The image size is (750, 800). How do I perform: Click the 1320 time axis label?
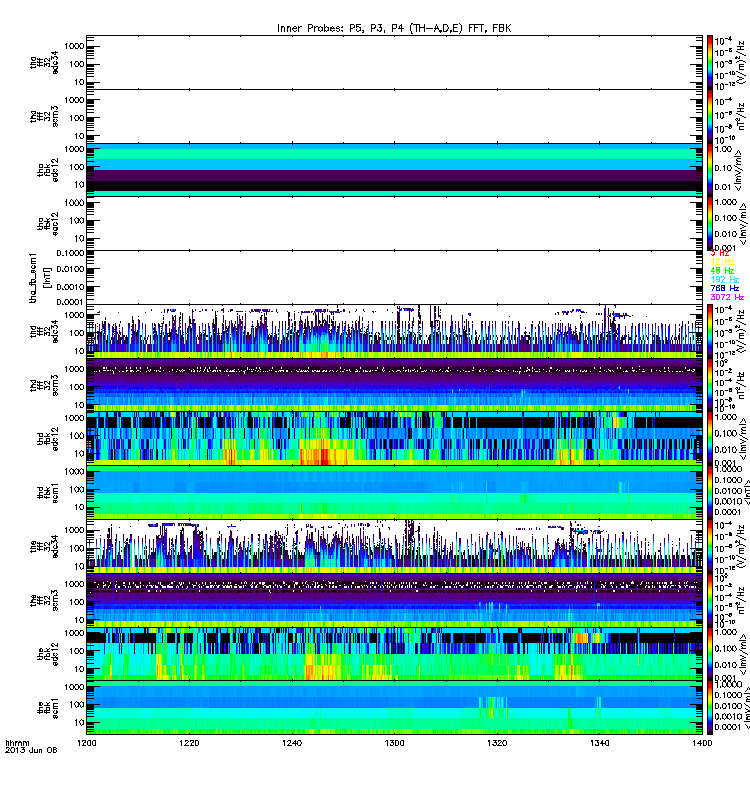point(497,743)
